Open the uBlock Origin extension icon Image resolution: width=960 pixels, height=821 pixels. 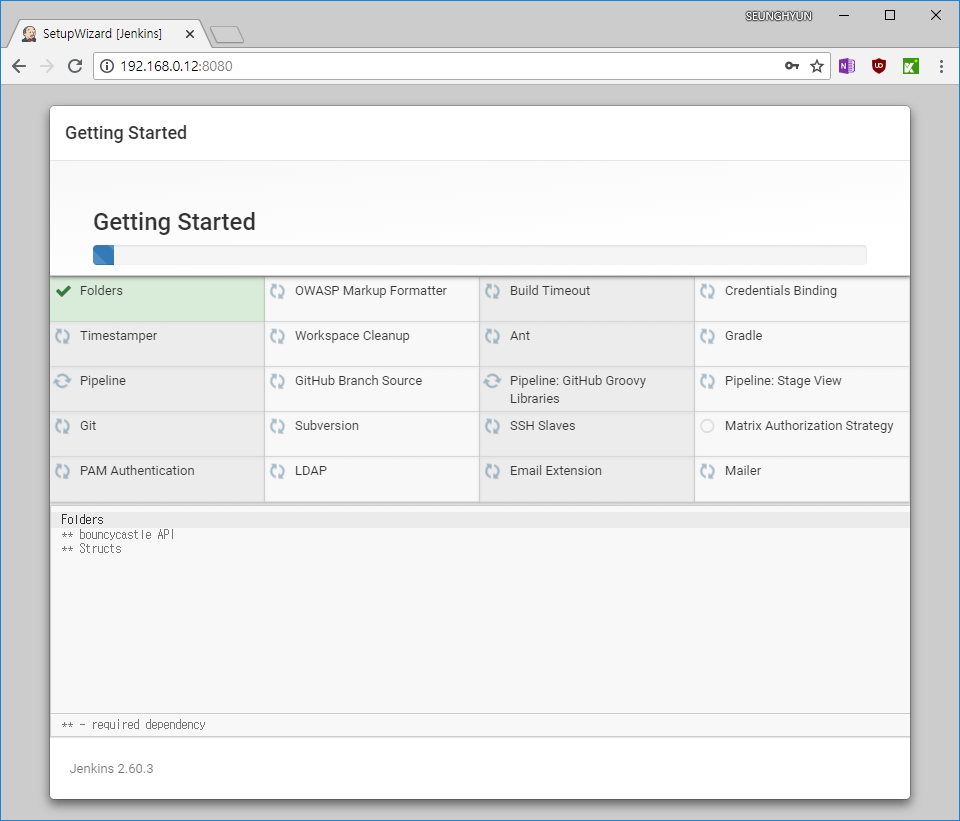pos(879,66)
